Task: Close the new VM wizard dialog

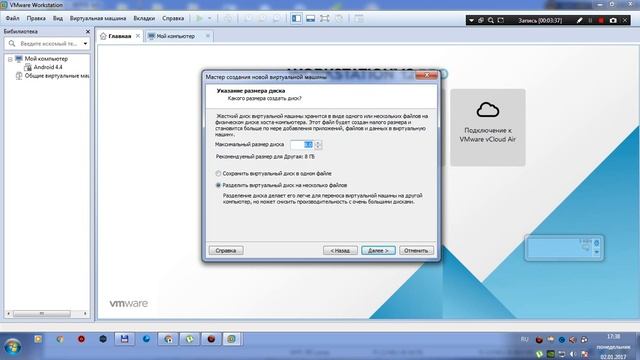Action: [x=427, y=76]
